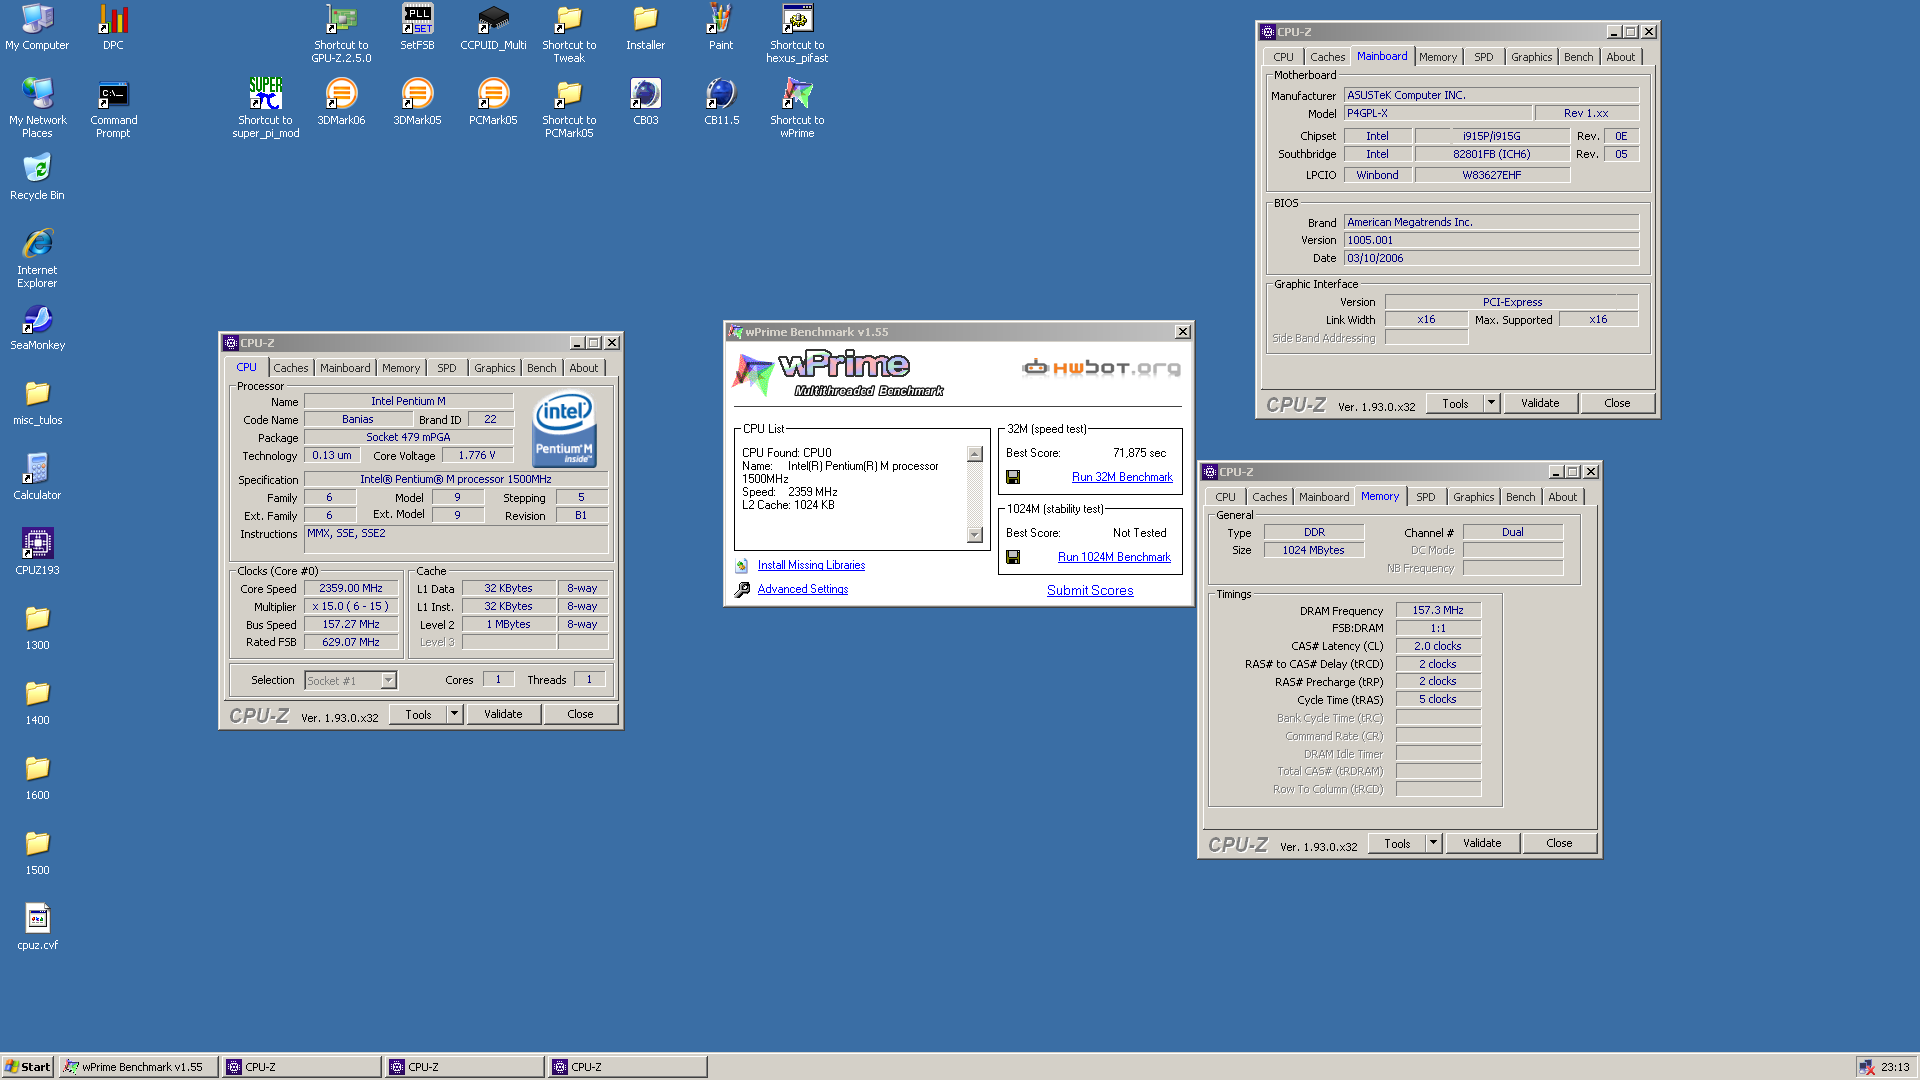Open Calculator desktop shortcut

37,477
